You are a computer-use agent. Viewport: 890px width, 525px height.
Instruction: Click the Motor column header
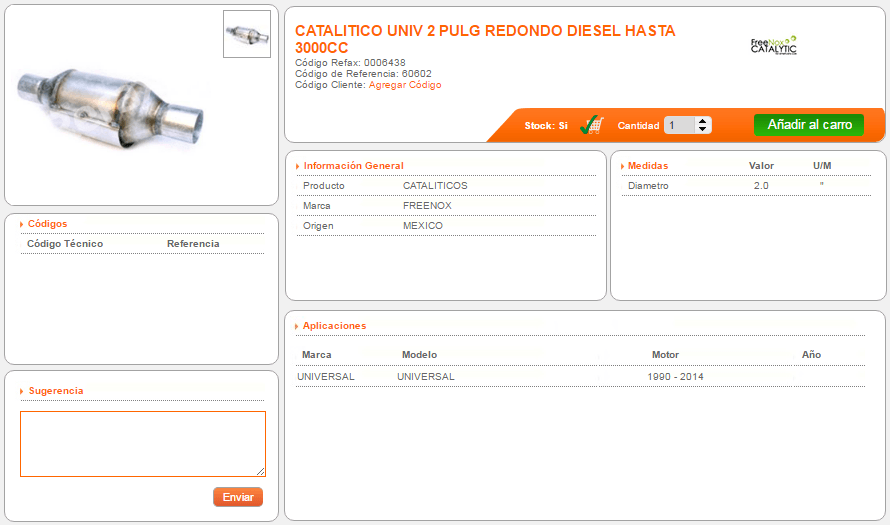pos(665,355)
